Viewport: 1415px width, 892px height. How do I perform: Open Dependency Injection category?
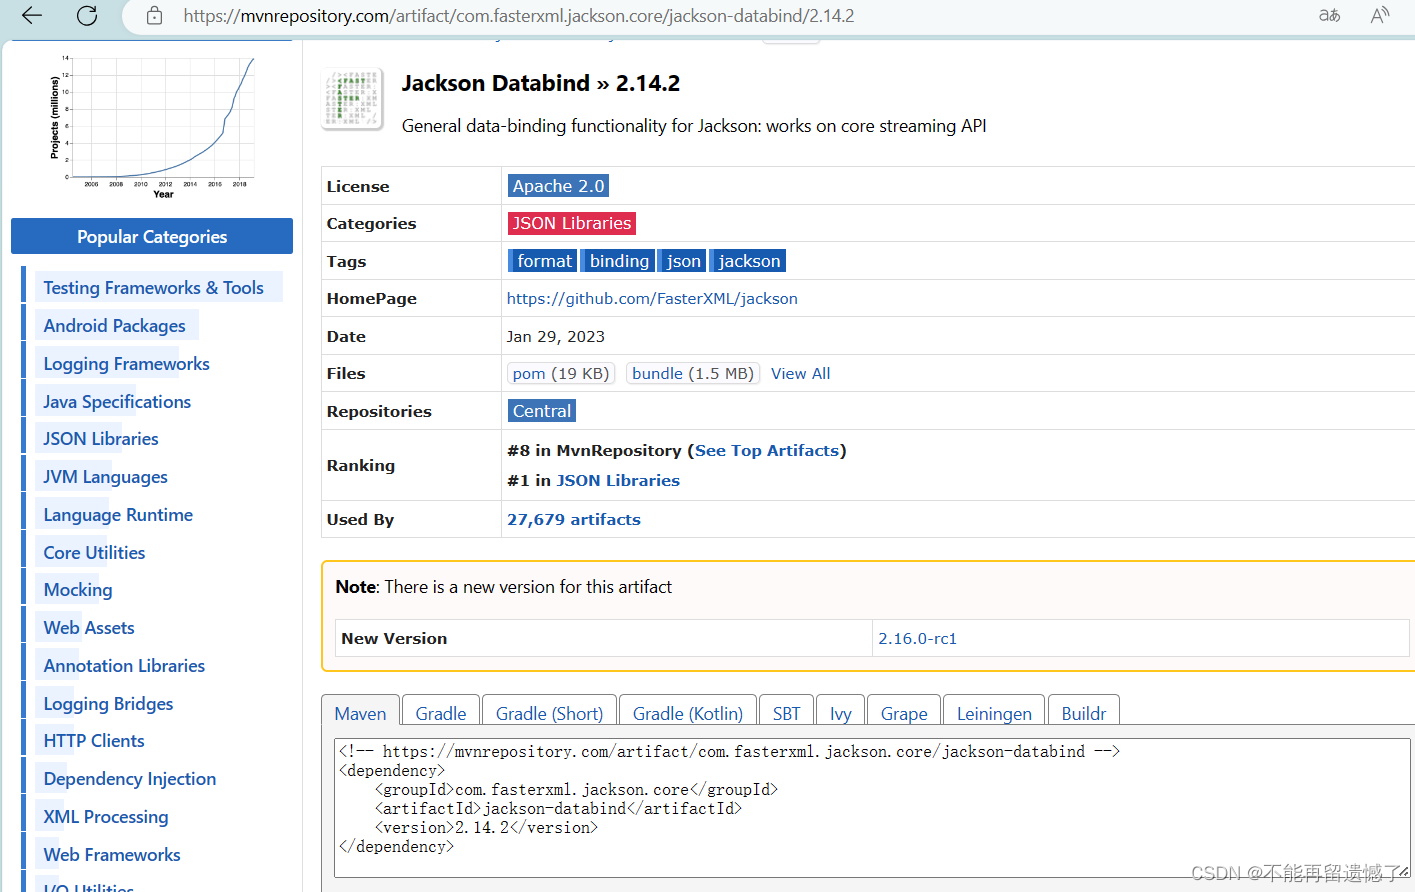(x=130, y=779)
